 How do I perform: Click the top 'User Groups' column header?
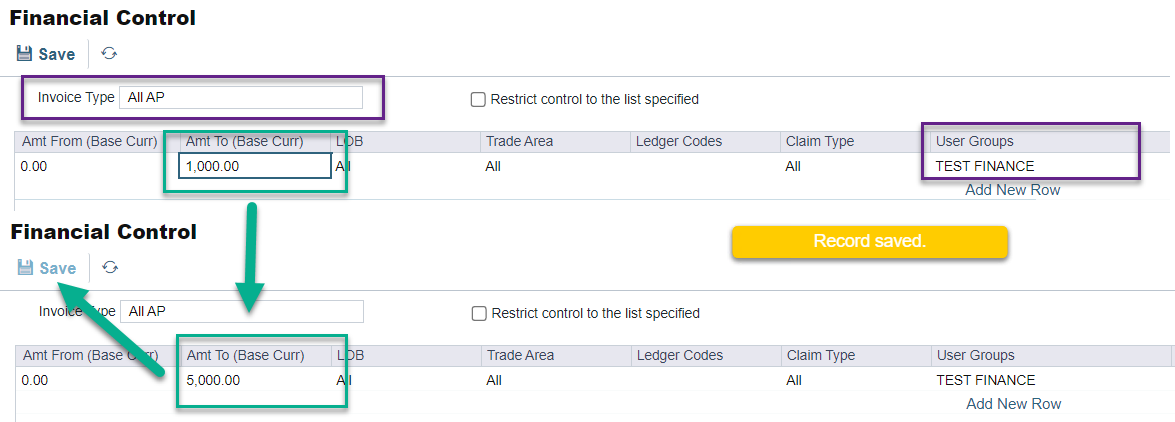[975, 142]
